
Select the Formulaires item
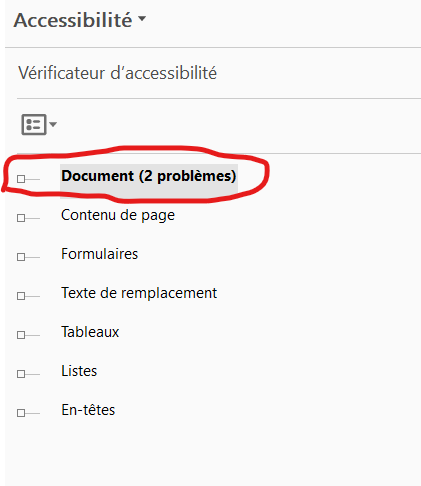(x=99, y=254)
